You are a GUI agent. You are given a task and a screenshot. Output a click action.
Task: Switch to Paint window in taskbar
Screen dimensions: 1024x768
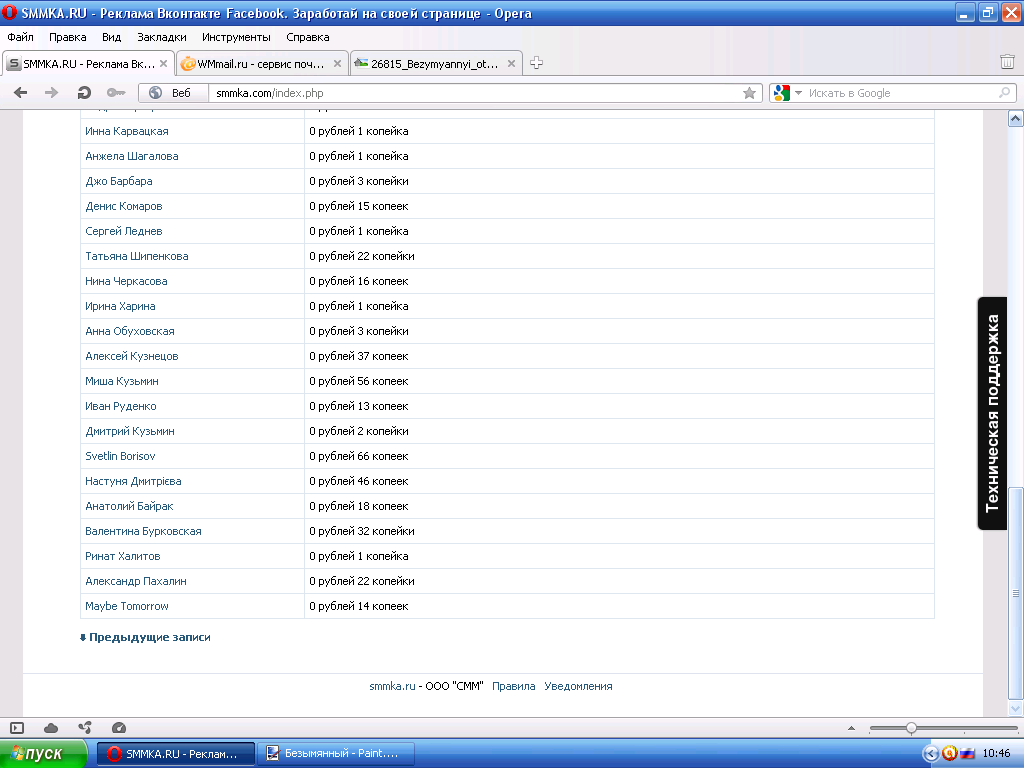(336, 754)
